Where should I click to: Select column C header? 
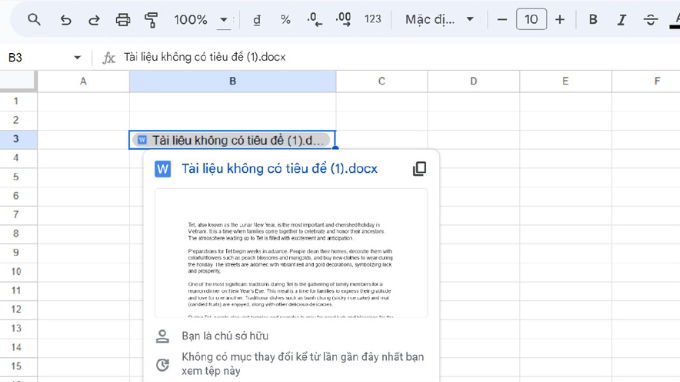(x=382, y=81)
